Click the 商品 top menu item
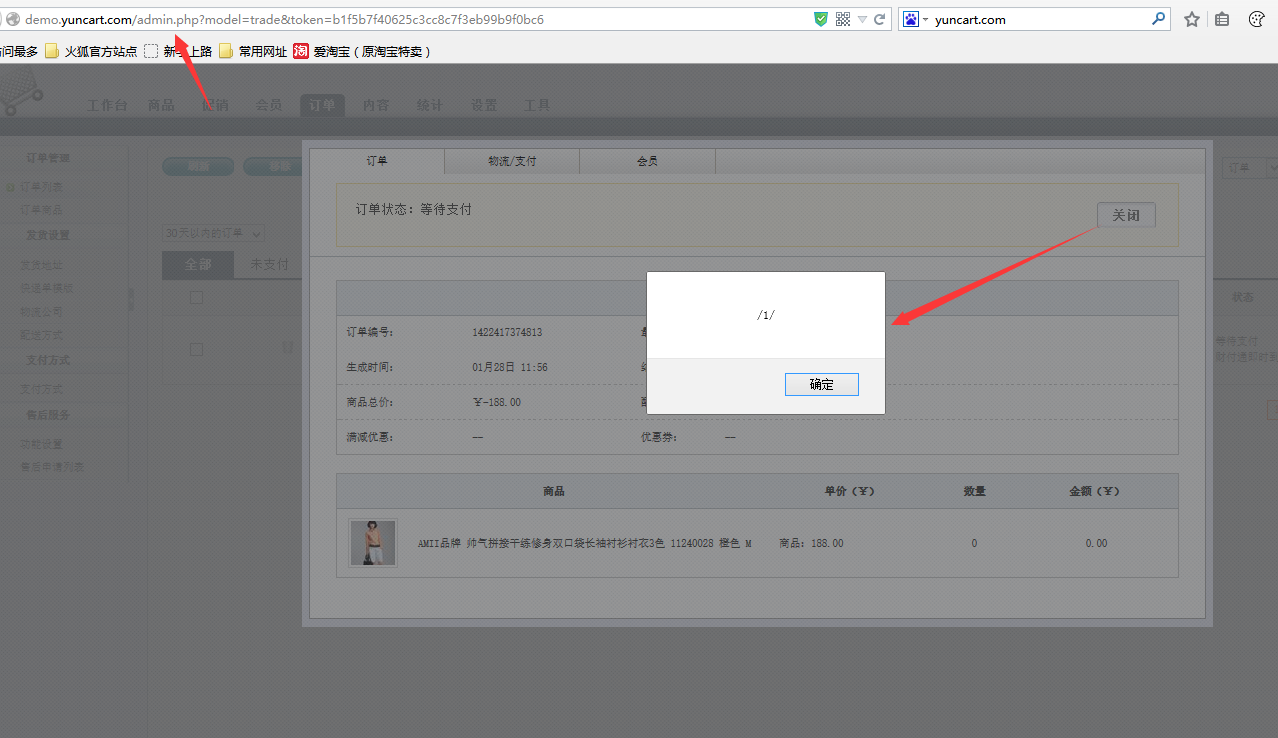The image size is (1278, 738). click(x=161, y=105)
